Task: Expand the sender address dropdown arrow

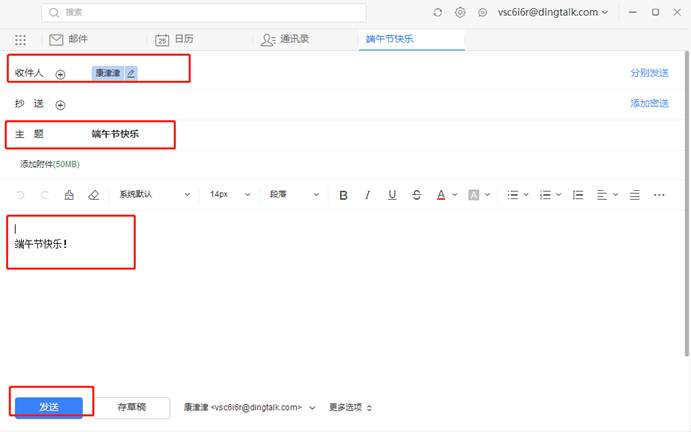Action: point(312,408)
